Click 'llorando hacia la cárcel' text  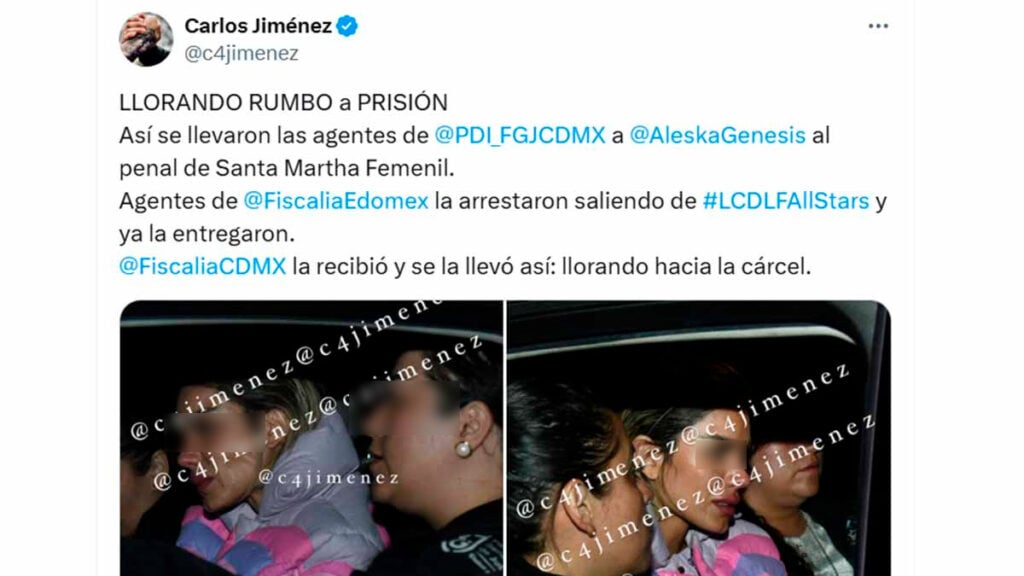click(x=686, y=266)
